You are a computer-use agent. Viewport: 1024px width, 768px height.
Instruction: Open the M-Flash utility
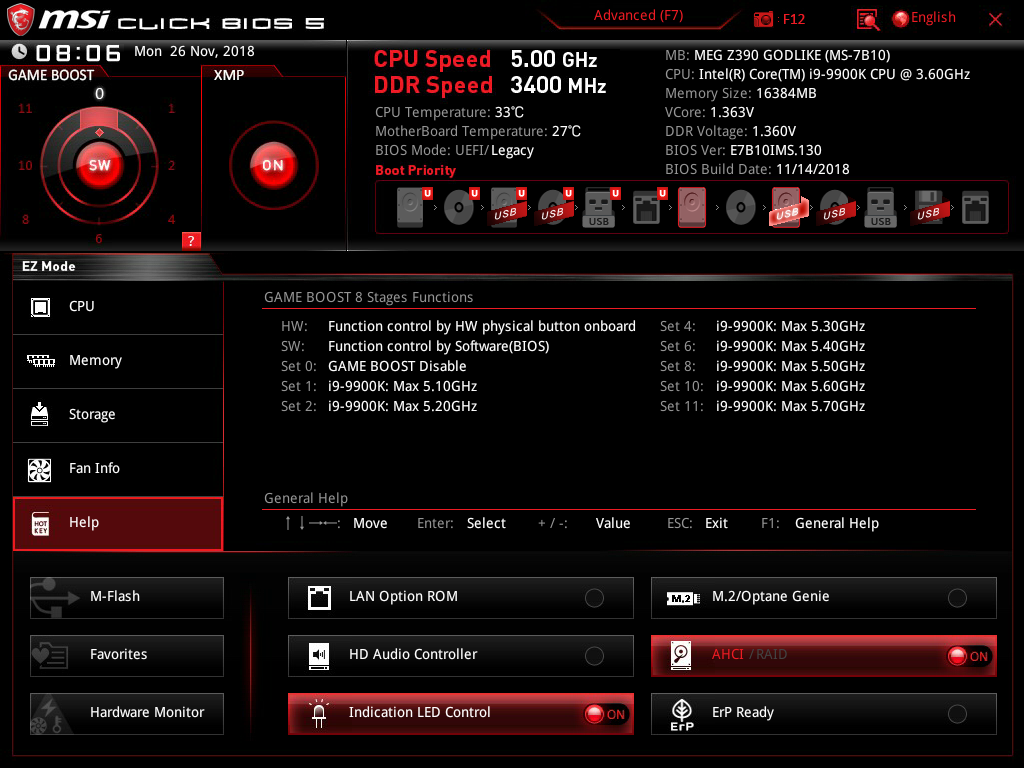pos(127,598)
